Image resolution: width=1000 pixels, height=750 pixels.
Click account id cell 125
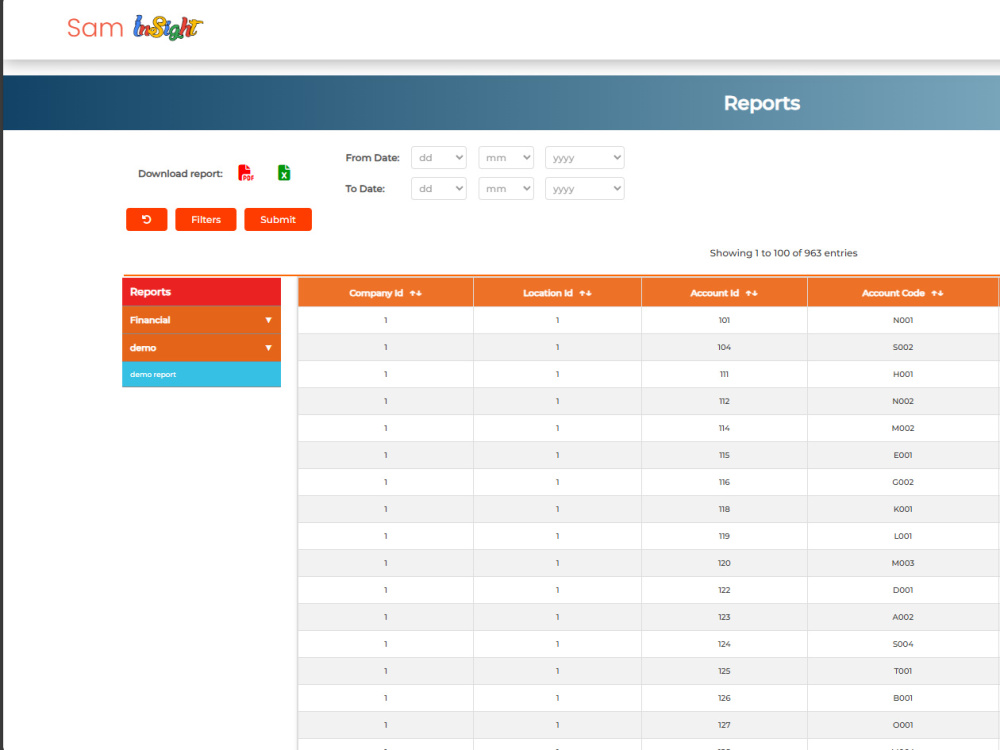pyautogui.click(x=724, y=671)
